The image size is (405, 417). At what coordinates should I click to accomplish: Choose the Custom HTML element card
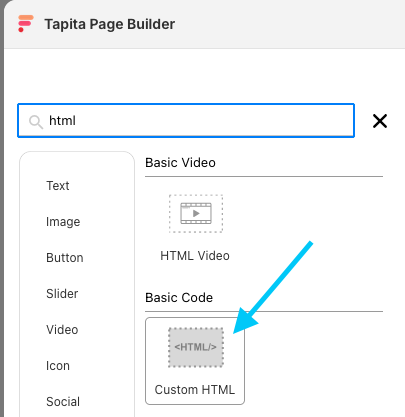195,361
